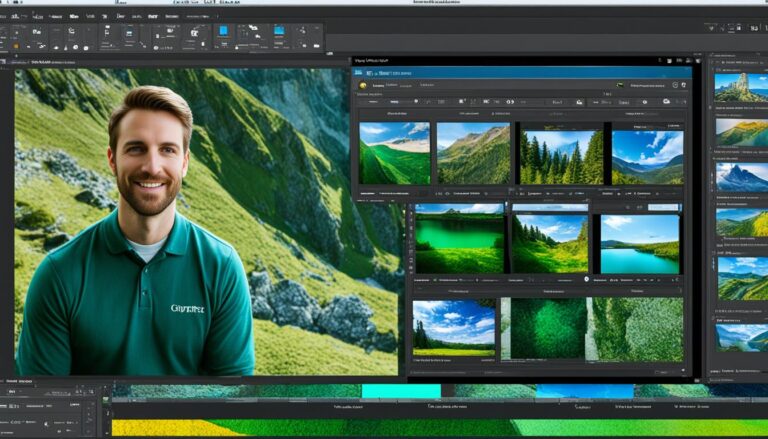This screenshot has height=439, width=768.
Task: Click the yellow round icon in media browser header
Action: coord(362,85)
